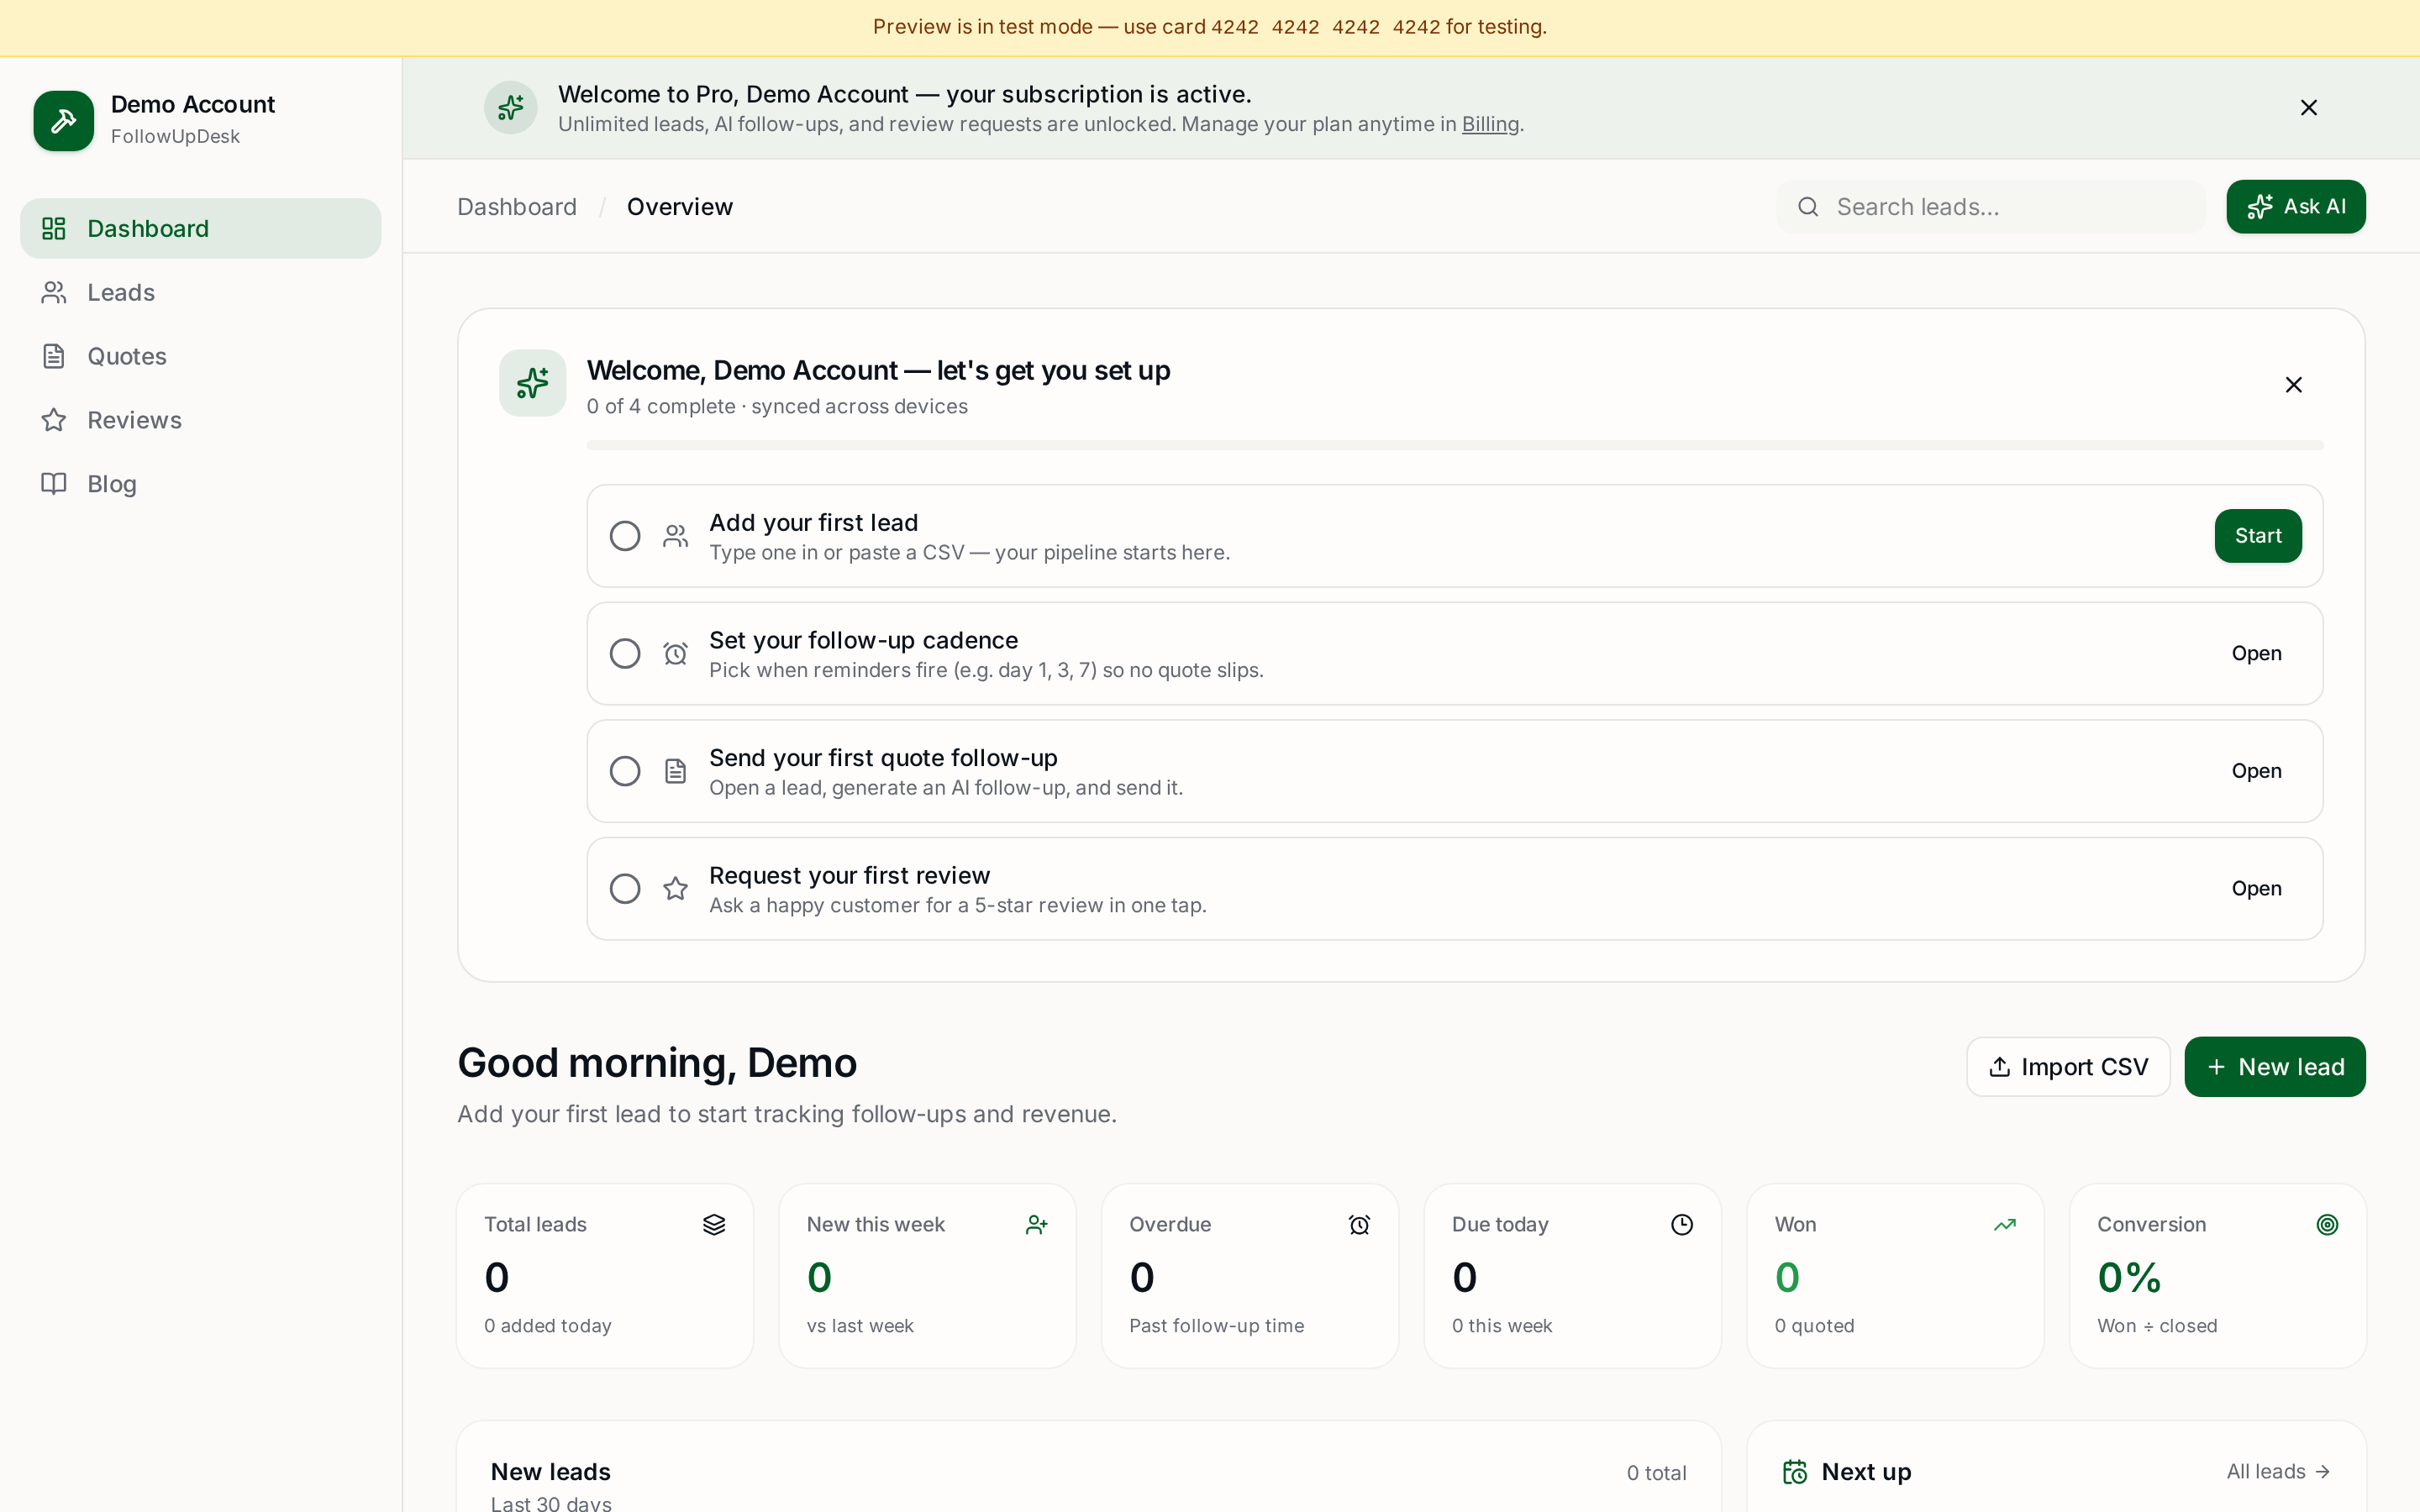Click the trending-up icon in Won card
2420x1512 pixels.
pos(2004,1224)
